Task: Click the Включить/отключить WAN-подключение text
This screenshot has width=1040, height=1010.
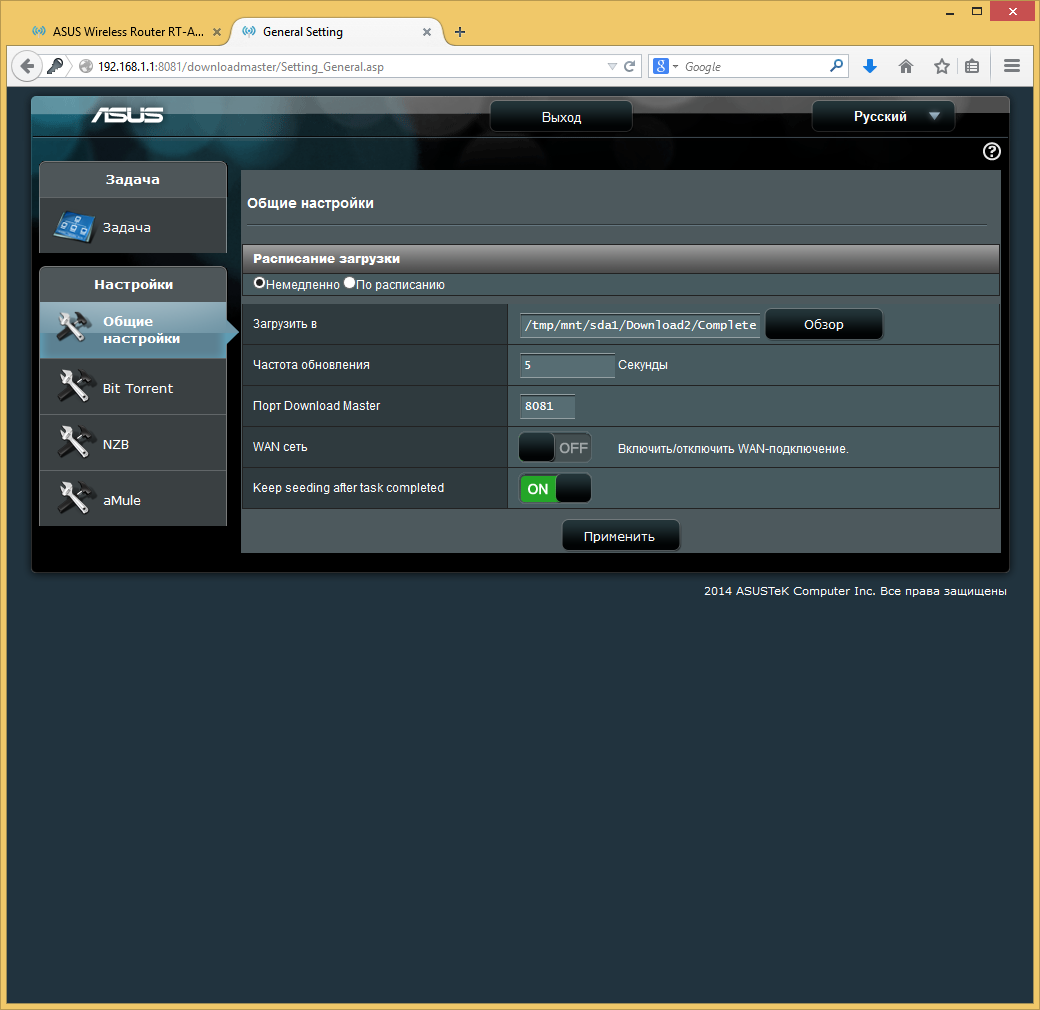Action: [733, 449]
